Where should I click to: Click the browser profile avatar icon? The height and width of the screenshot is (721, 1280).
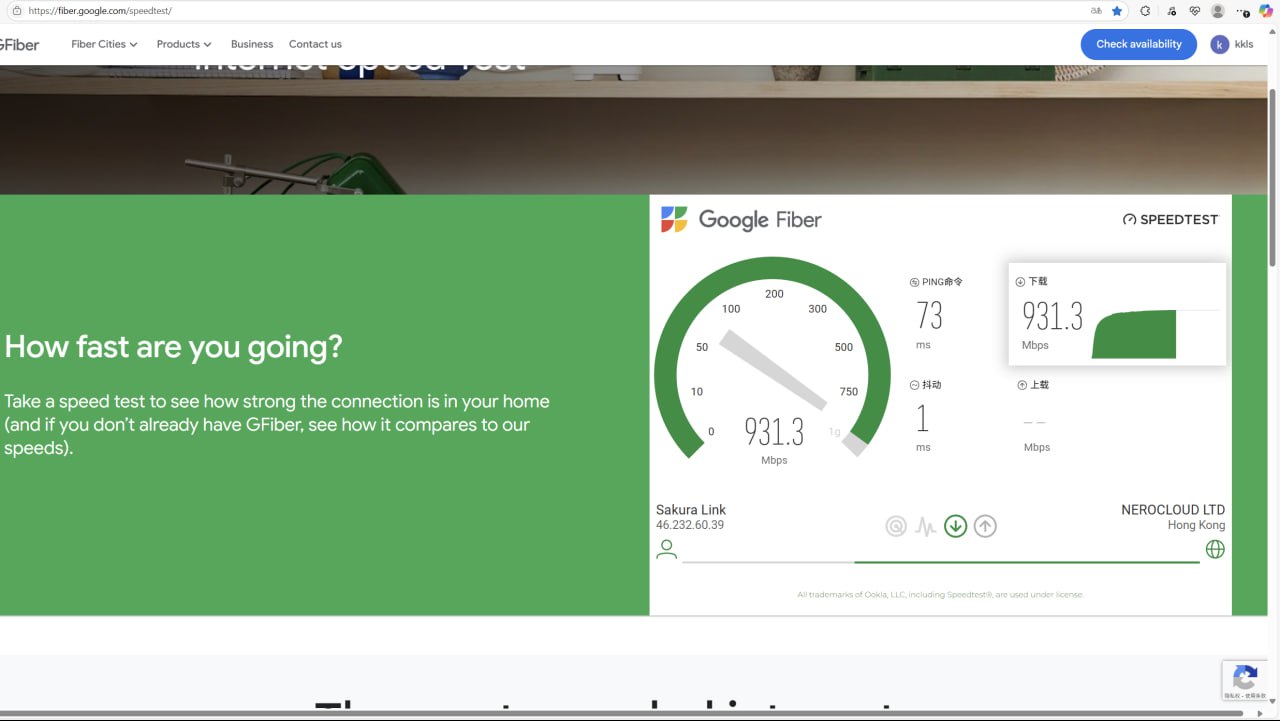1218,11
